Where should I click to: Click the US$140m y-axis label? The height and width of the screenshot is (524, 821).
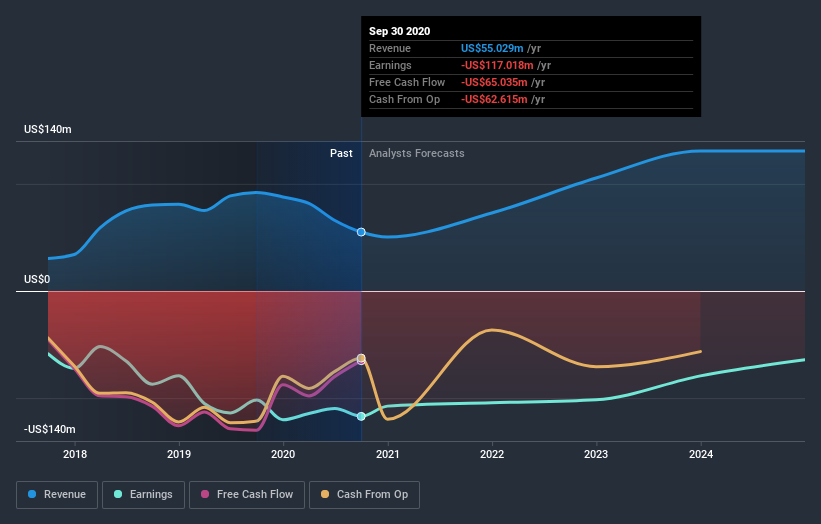point(48,129)
